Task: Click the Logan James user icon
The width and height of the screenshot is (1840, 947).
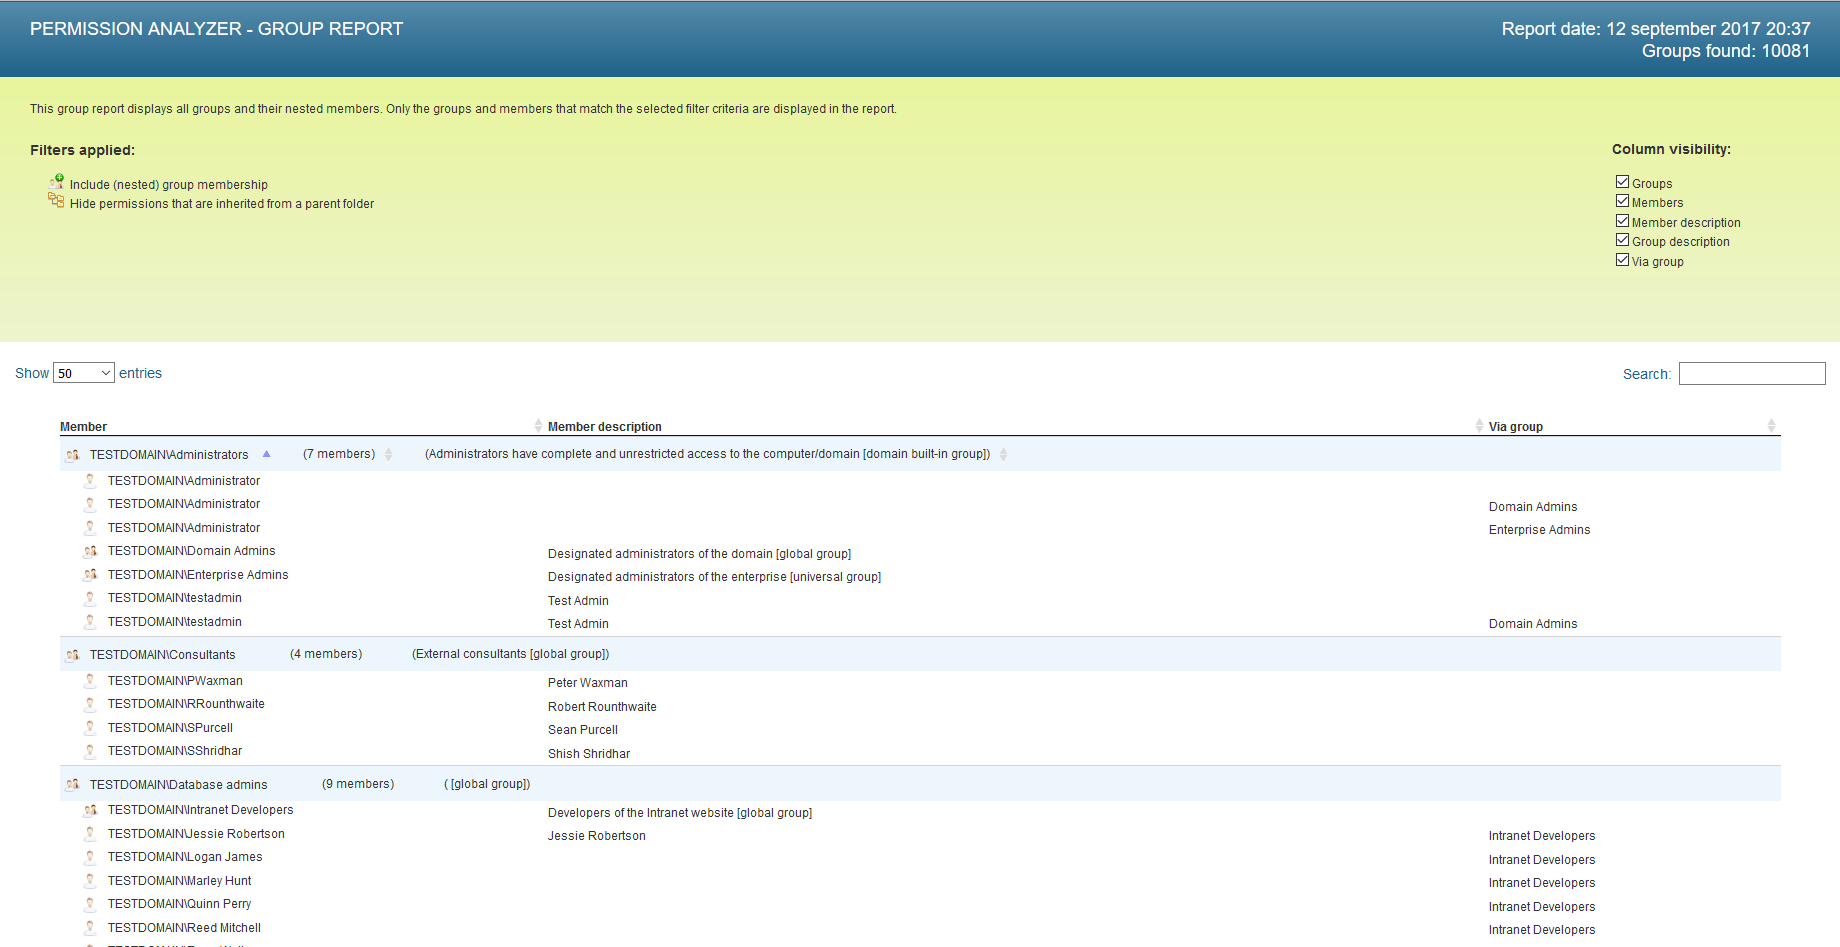Action: pos(90,857)
